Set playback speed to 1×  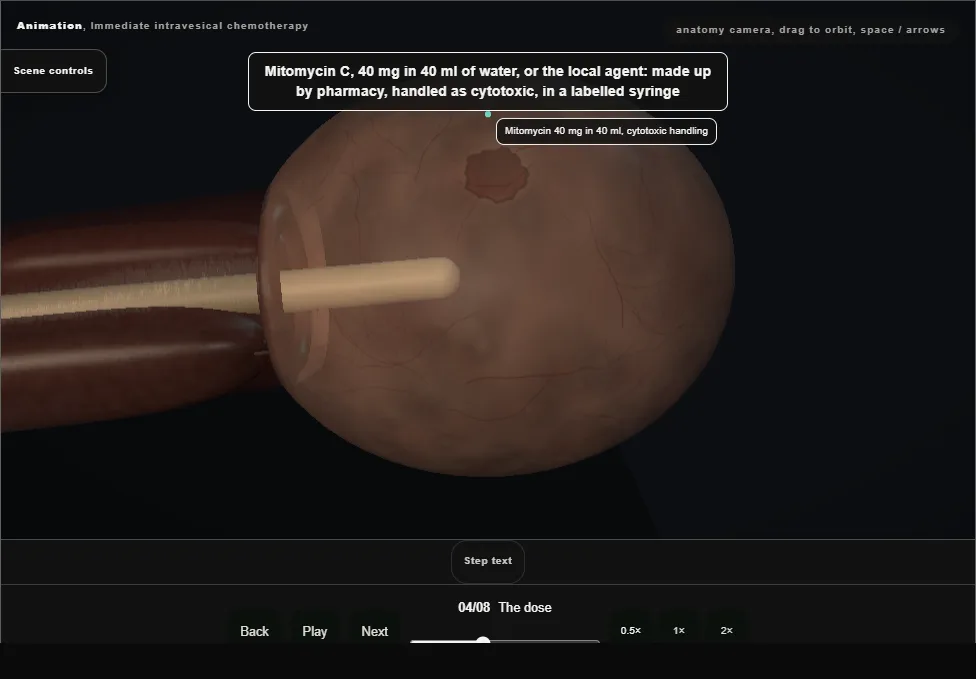pyautogui.click(x=679, y=630)
